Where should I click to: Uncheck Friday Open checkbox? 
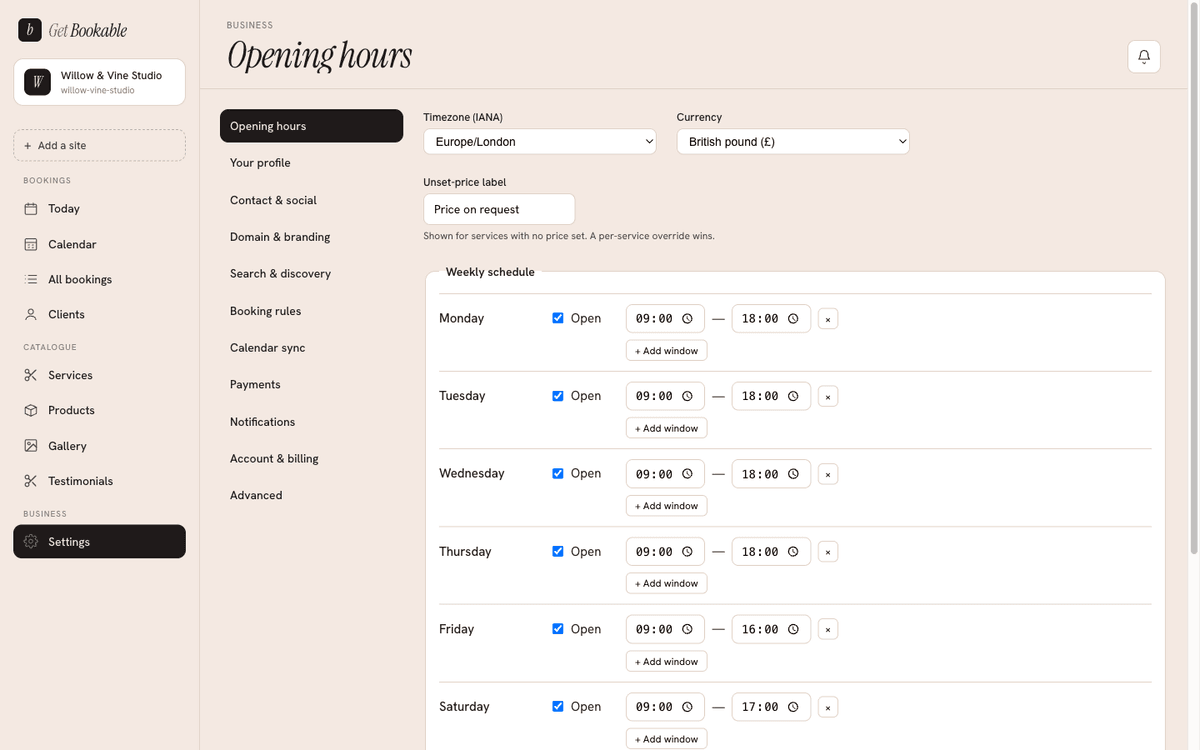[x=558, y=629]
